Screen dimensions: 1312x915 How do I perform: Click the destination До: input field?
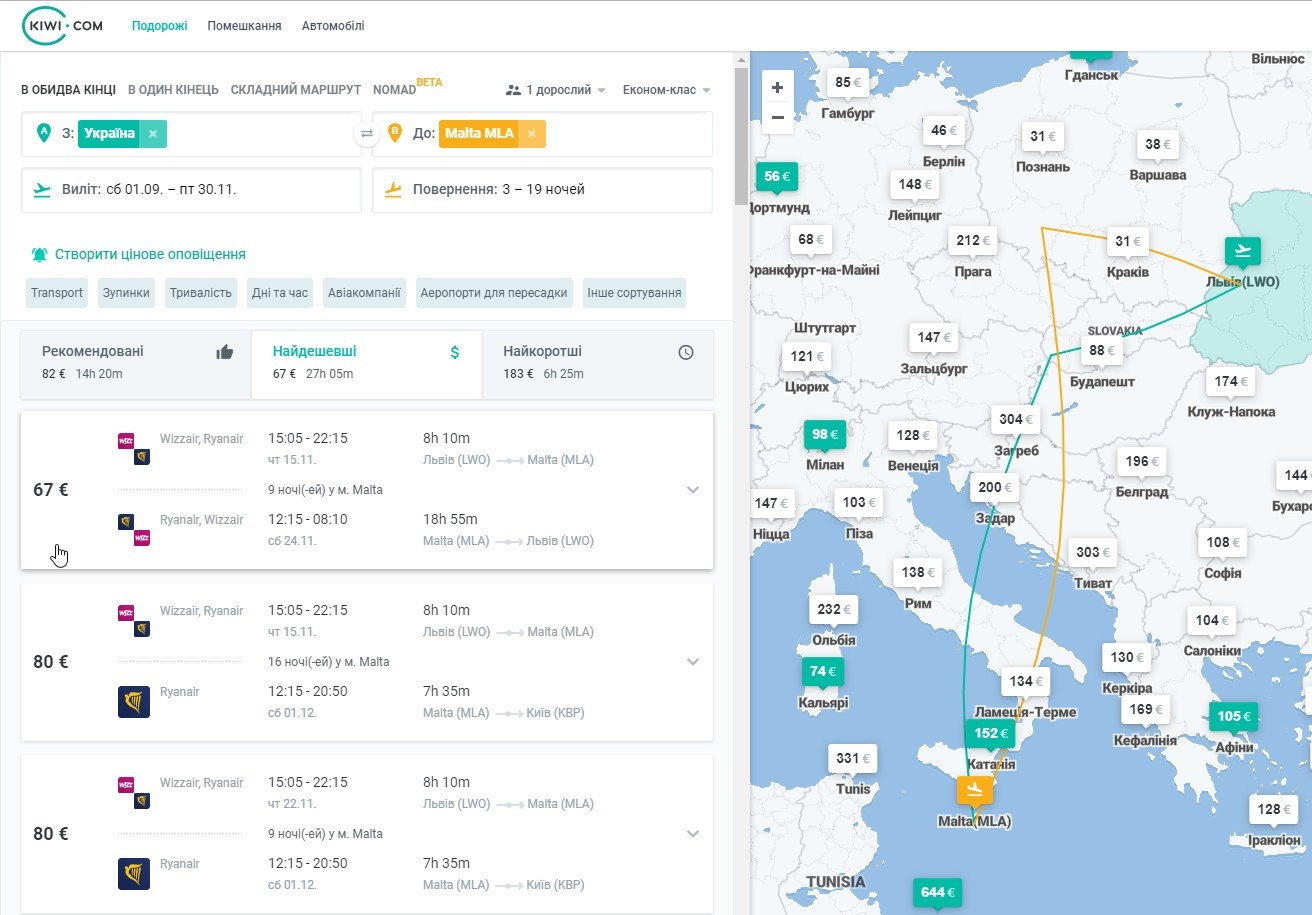pyautogui.click(x=542, y=134)
